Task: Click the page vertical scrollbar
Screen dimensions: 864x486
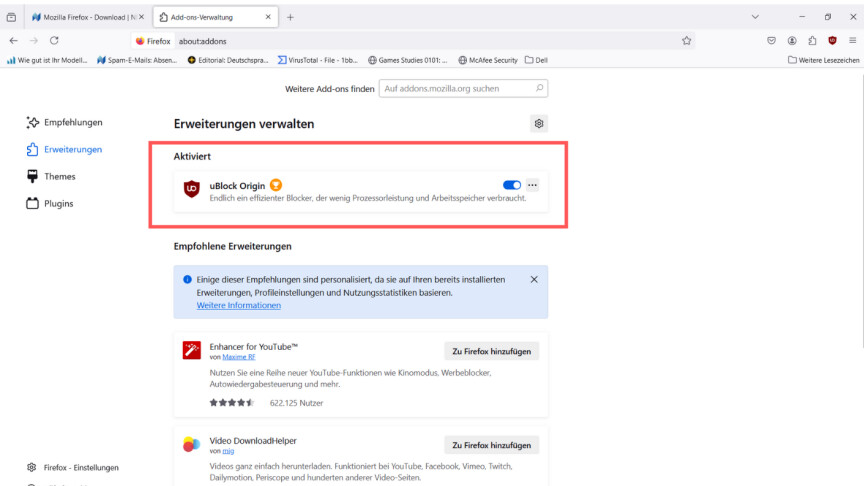Action: tap(862, 212)
